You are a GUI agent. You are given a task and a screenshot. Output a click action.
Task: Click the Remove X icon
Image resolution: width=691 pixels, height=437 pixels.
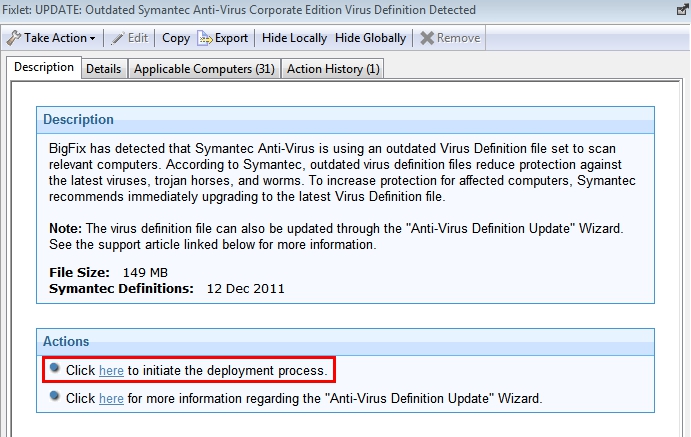pos(427,38)
